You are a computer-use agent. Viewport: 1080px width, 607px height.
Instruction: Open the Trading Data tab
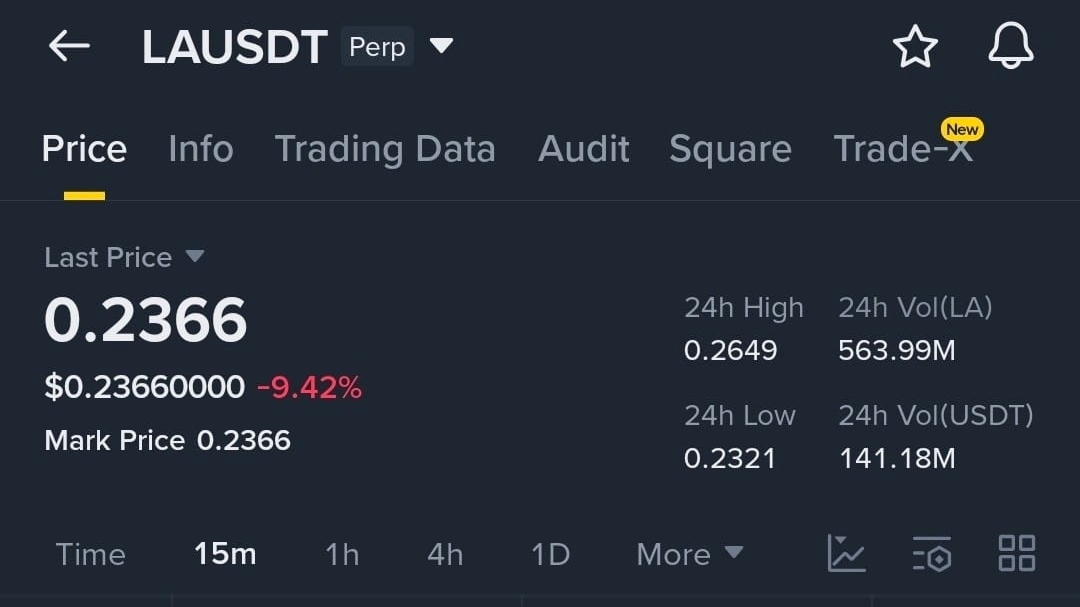tap(385, 149)
